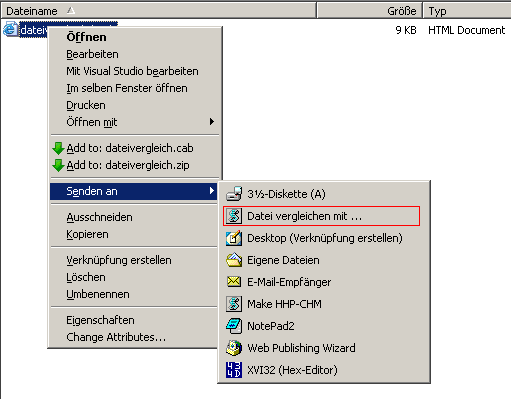Viewport: 511px width, 399px height.
Task: Select Datei vergleichen mit … entry
Action: tap(324, 216)
